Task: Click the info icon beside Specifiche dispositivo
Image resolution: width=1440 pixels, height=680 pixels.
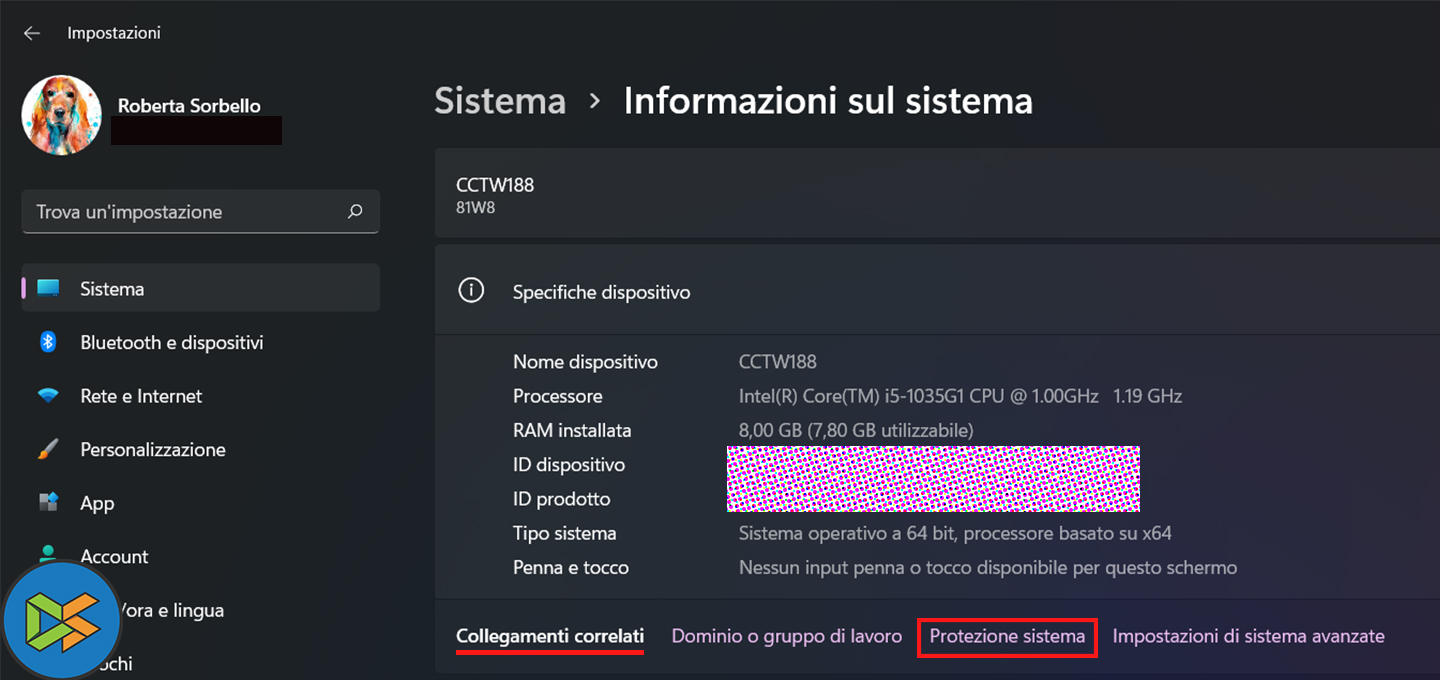Action: pos(470,291)
